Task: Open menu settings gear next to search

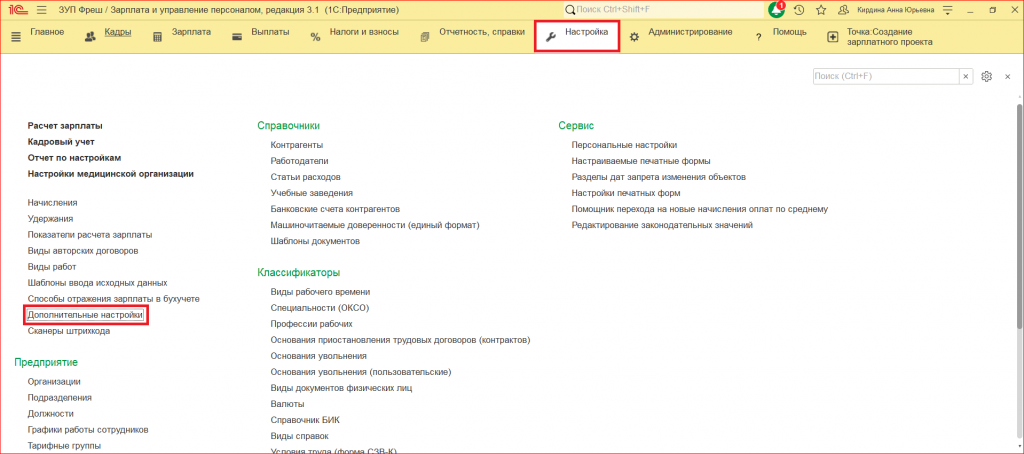Action: (987, 76)
